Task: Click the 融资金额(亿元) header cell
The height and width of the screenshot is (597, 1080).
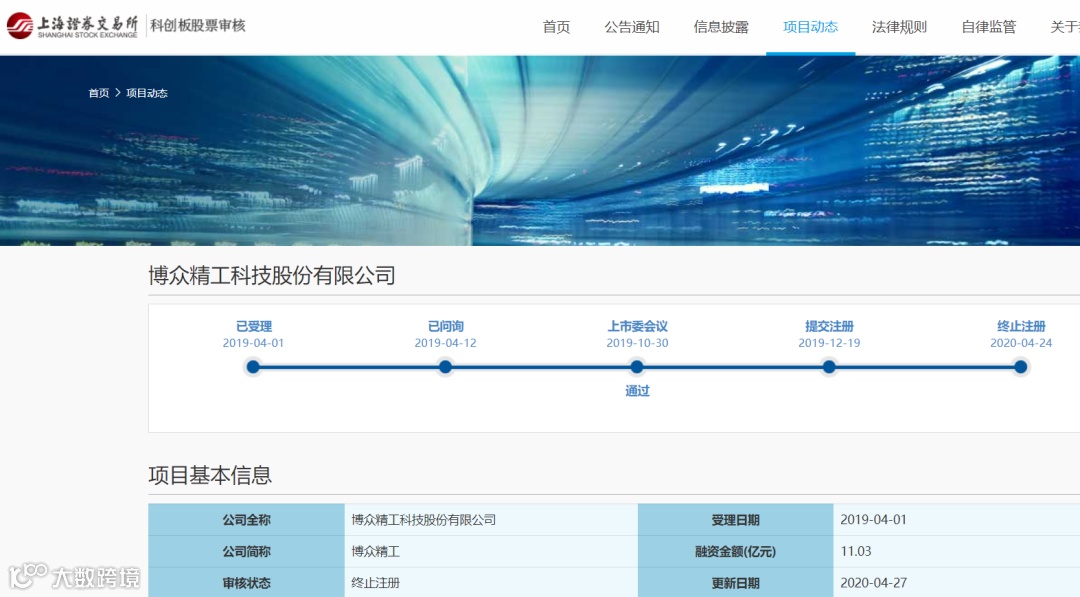Action: coord(736,552)
